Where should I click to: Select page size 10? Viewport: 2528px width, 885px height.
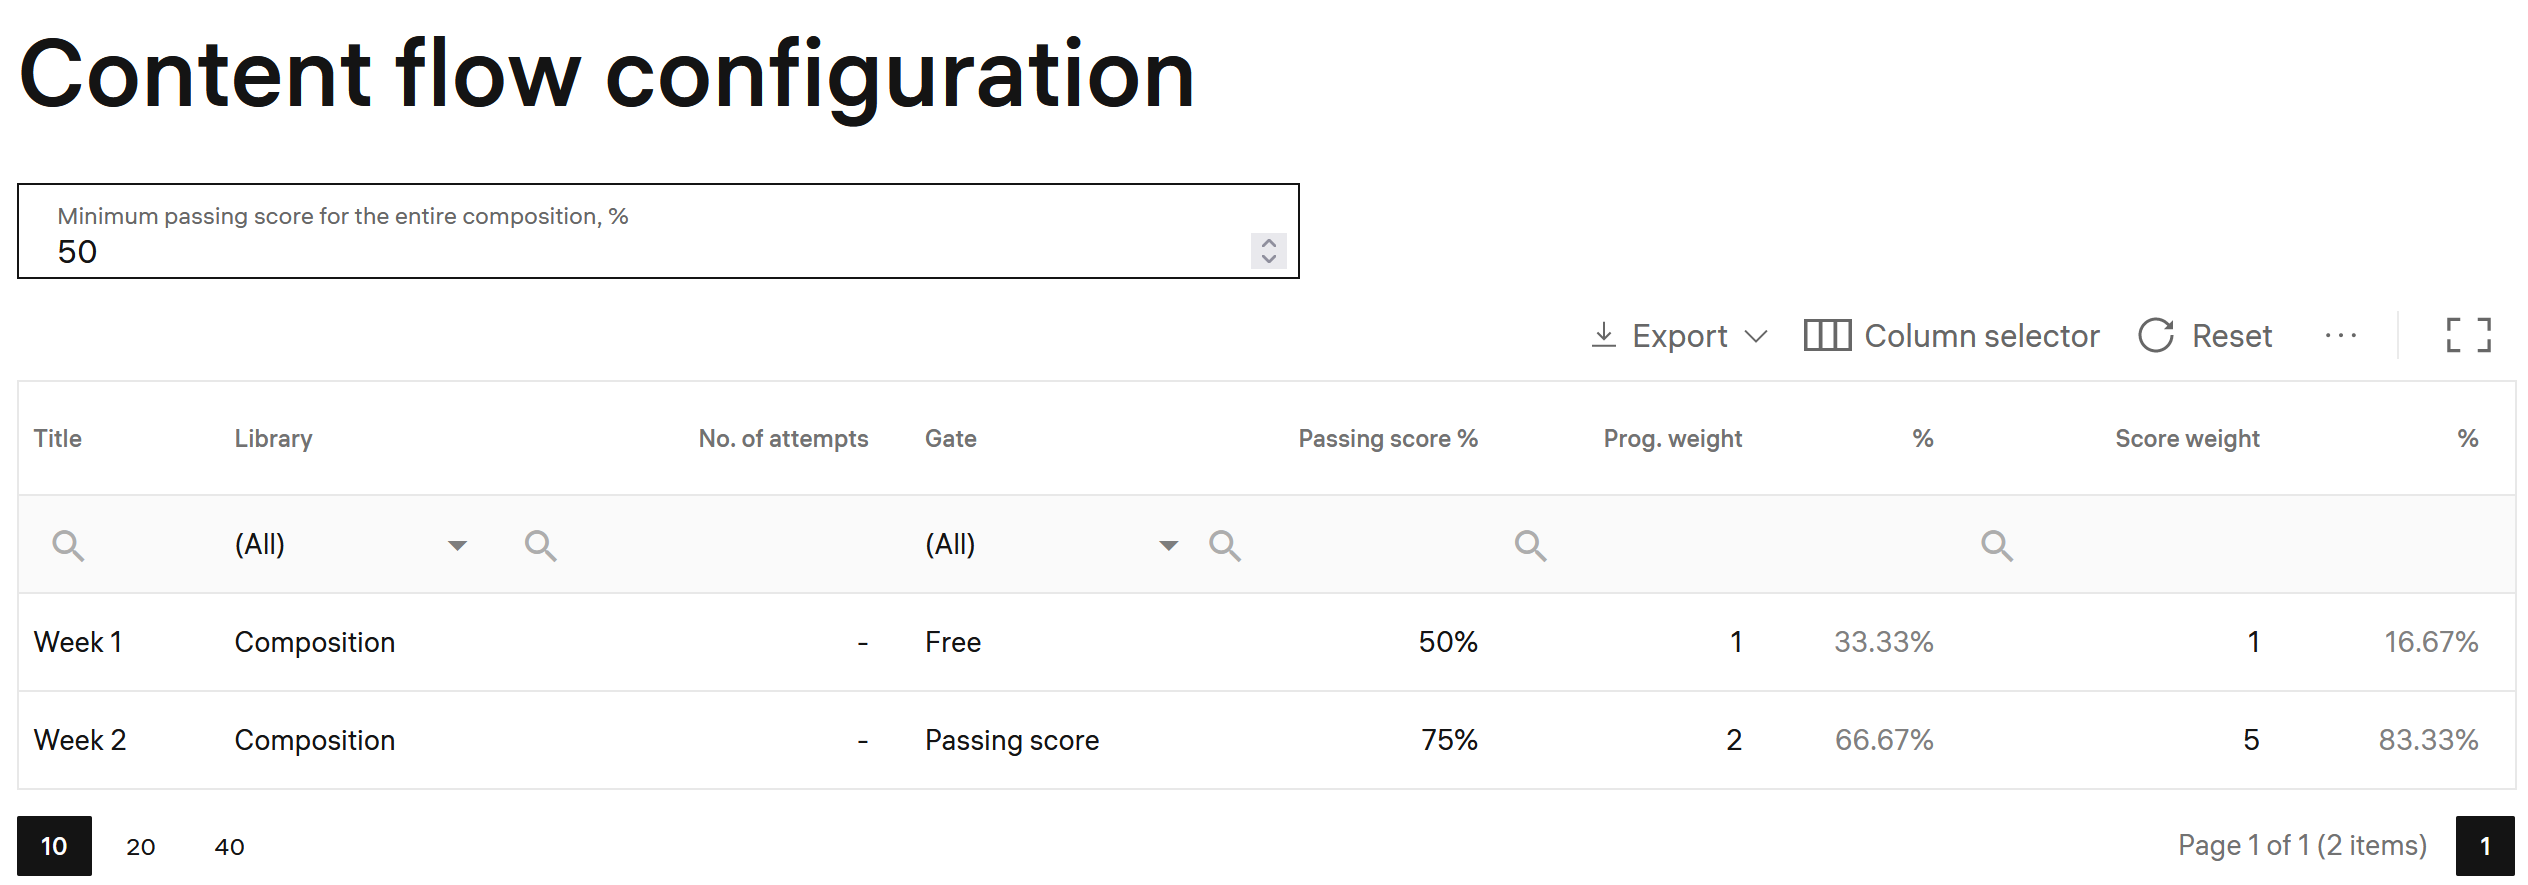pyautogui.click(x=54, y=846)
